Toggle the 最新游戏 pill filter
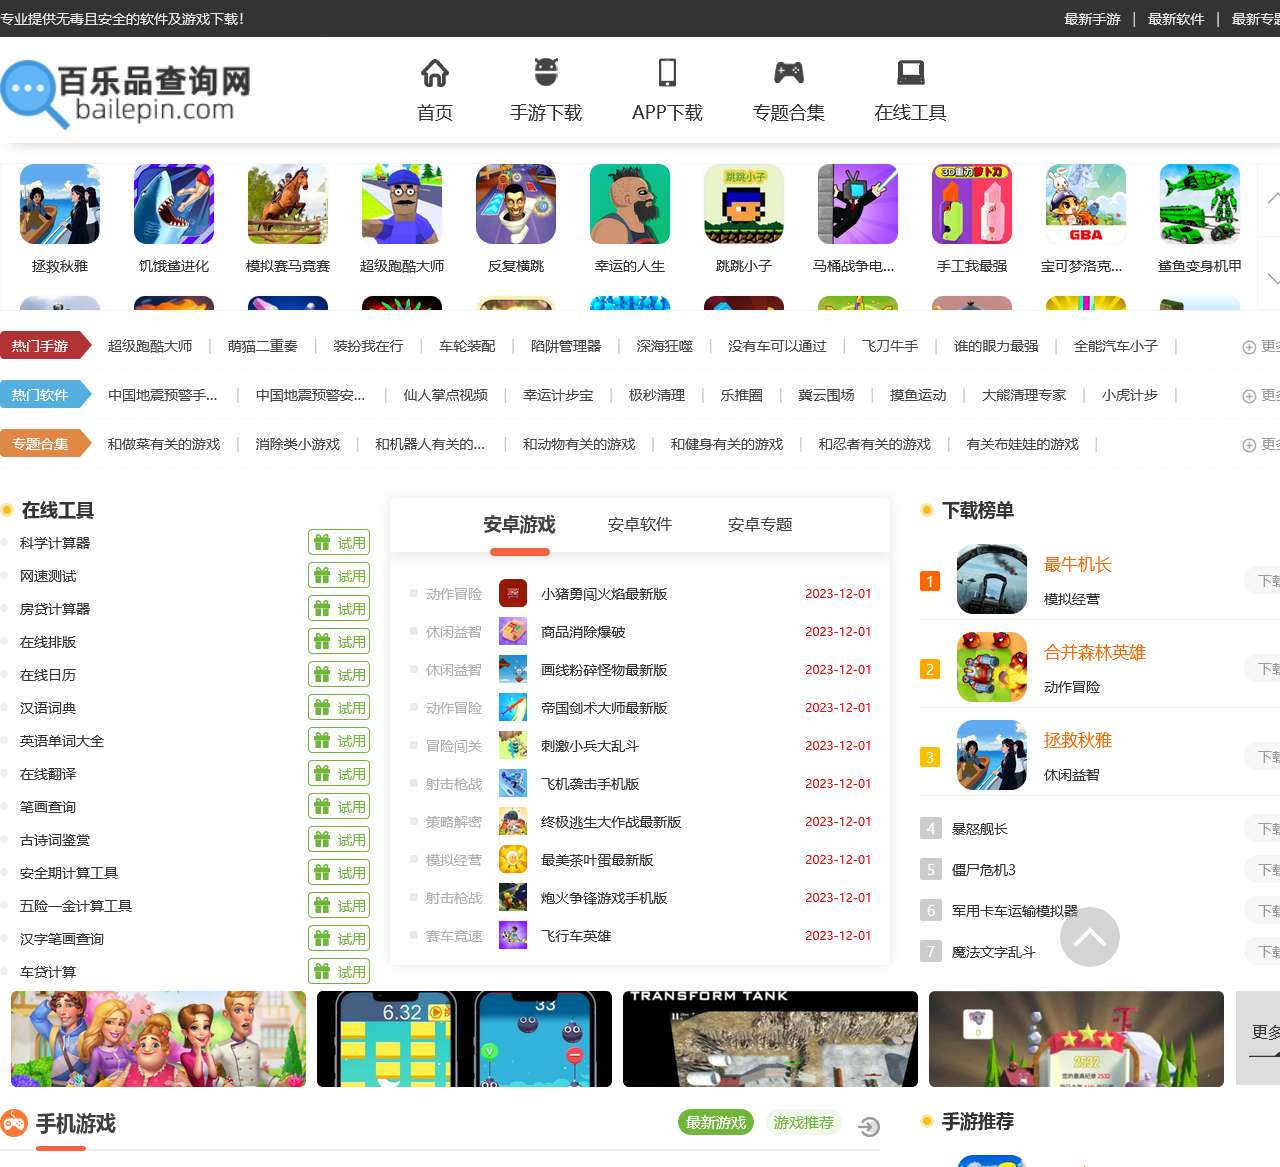 tap(715, 1122)
